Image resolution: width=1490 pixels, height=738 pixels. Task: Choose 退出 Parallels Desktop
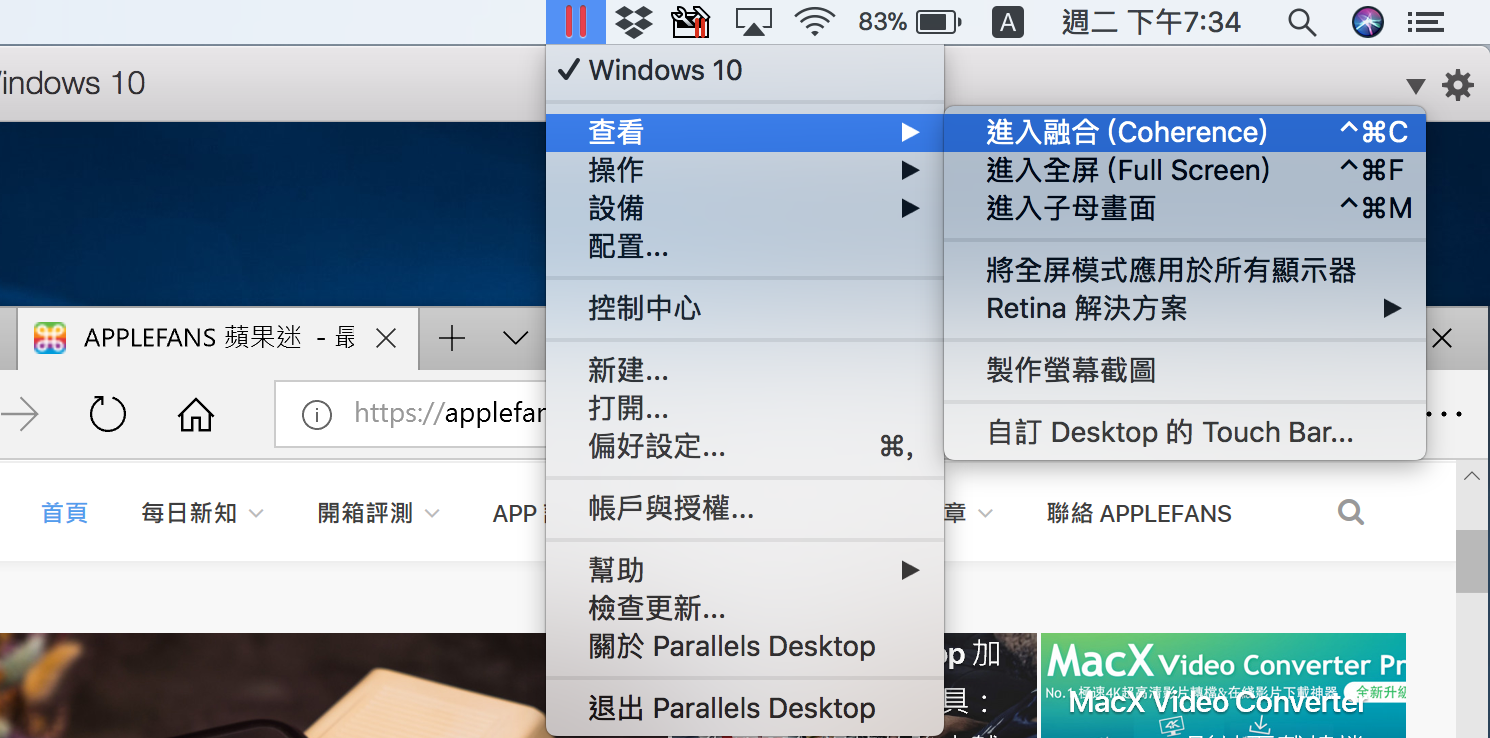[745, 708]
